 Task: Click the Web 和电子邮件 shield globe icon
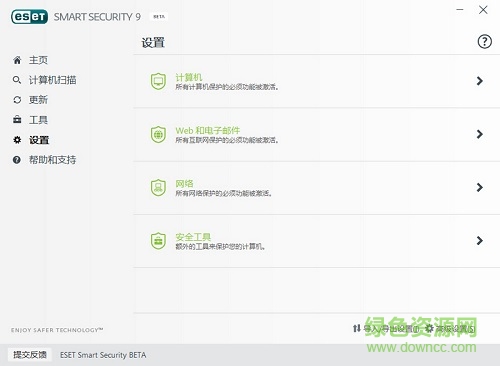point(158,134)
